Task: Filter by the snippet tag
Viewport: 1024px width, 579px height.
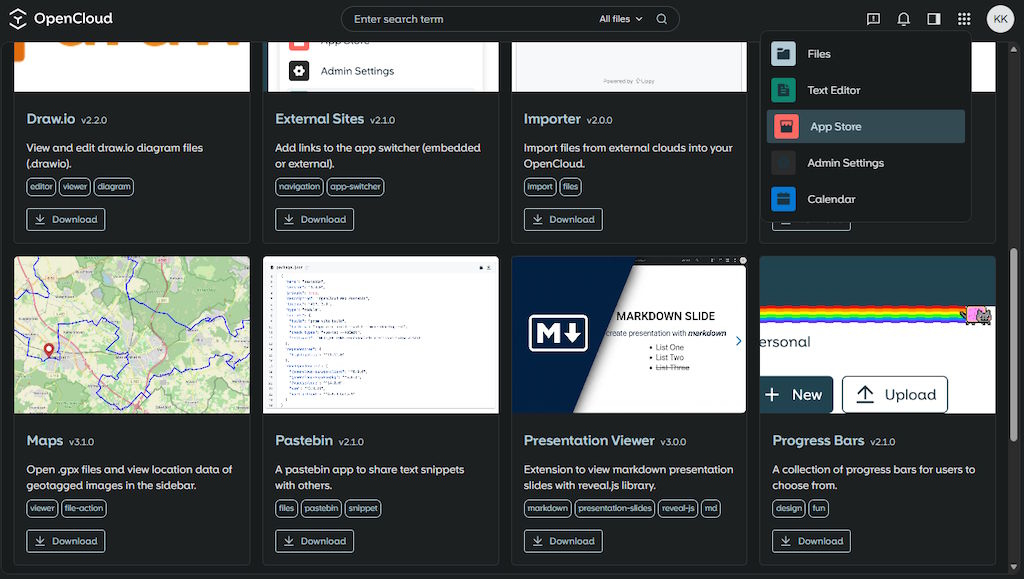Action: point(363,509)
